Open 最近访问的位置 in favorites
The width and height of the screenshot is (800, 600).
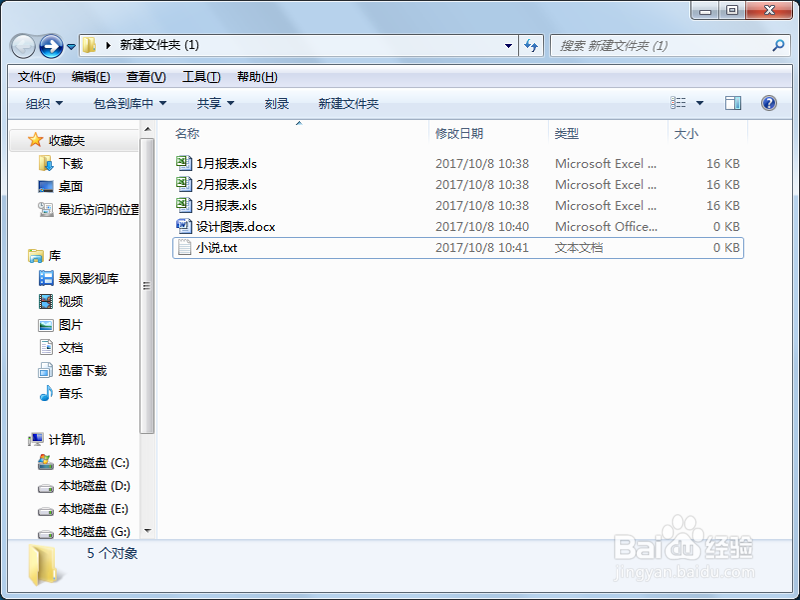pyautogui.click(x=98, y=210)
